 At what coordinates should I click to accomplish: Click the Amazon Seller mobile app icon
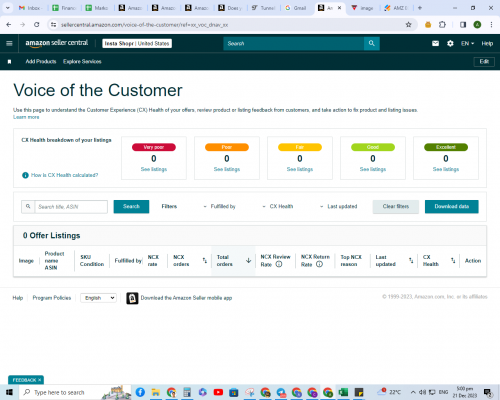coord(132,298)
